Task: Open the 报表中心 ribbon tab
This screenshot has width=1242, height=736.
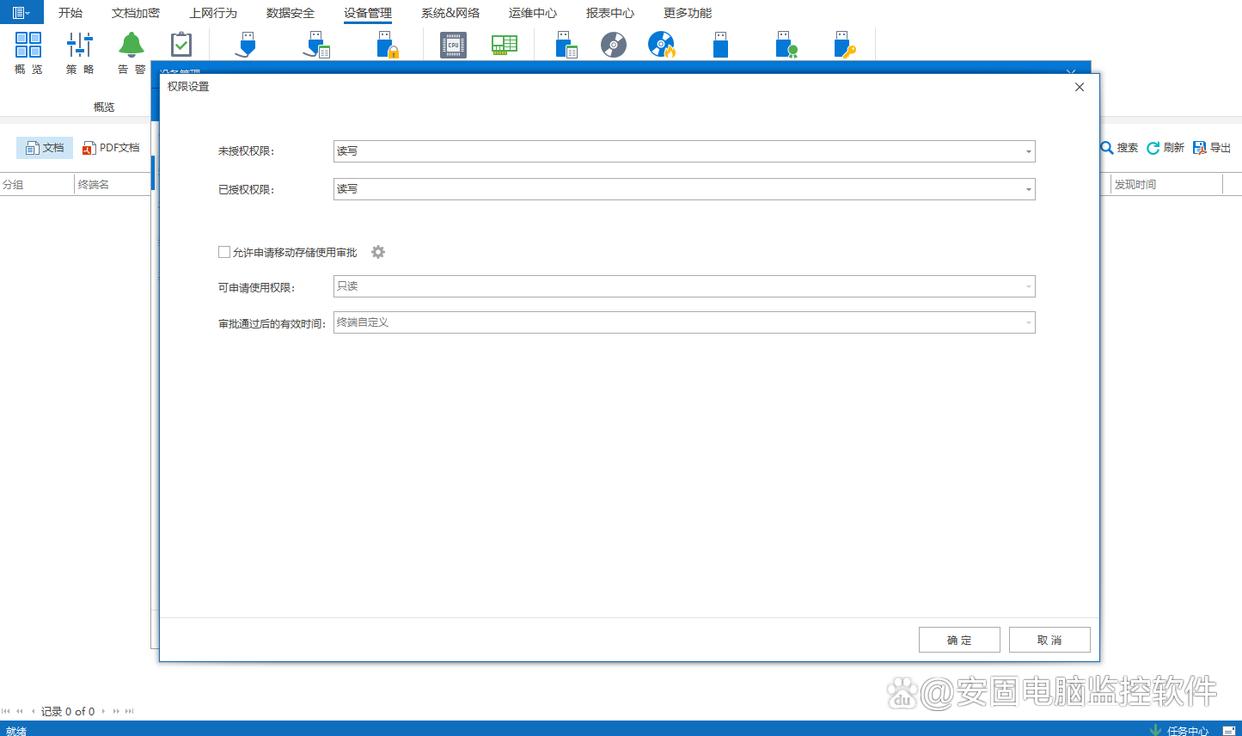Action: 610,13
